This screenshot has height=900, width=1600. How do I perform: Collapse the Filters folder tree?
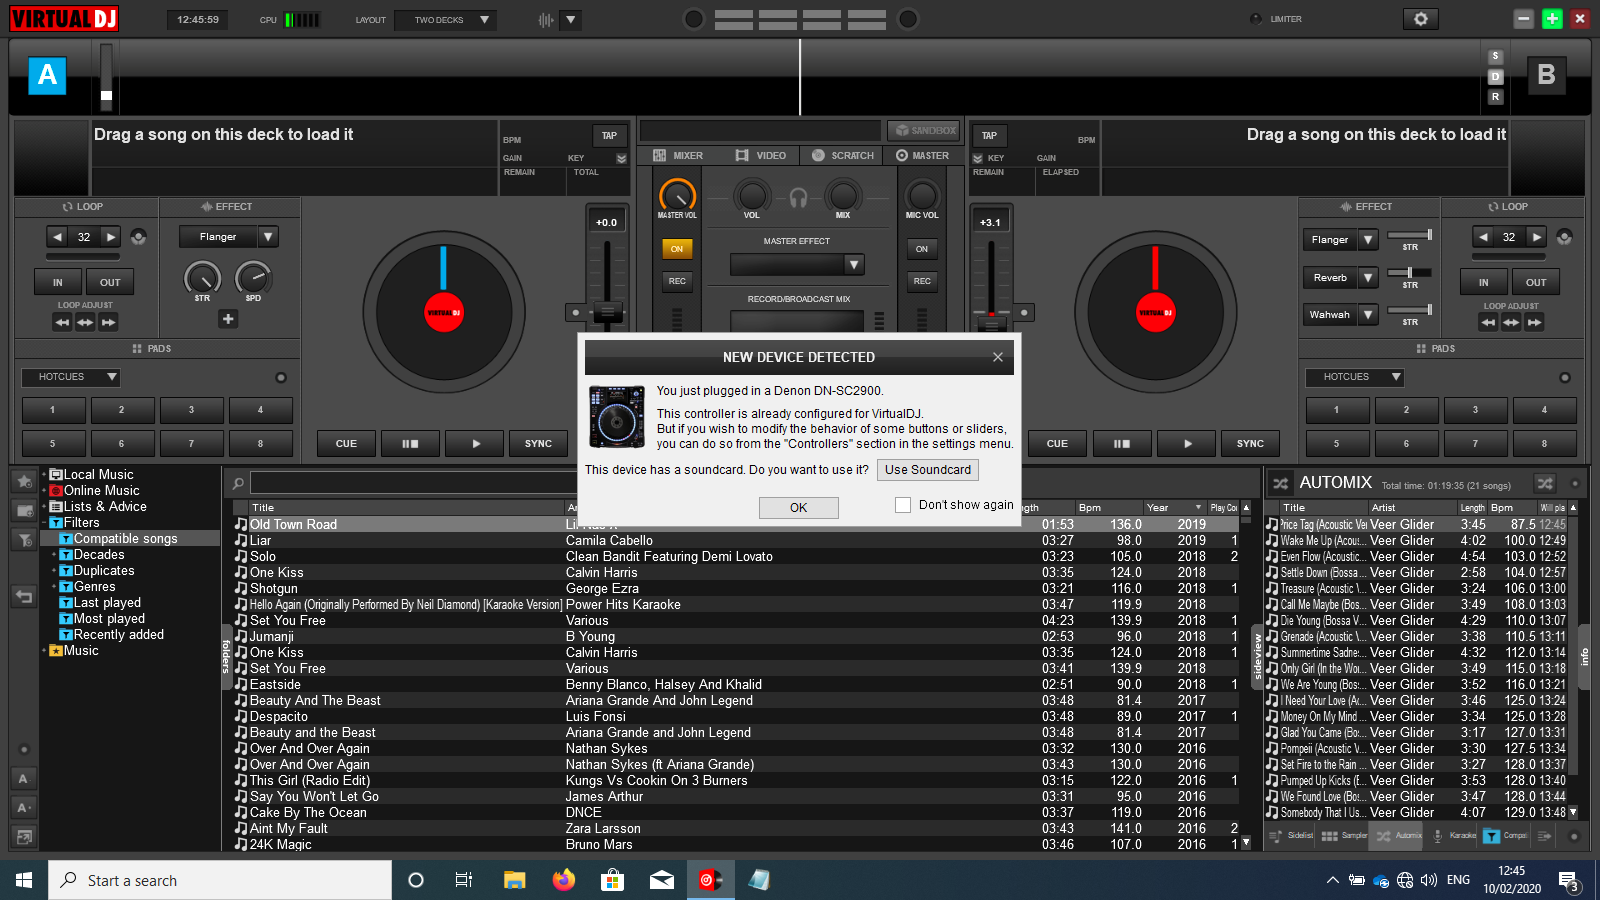coord(44,523)
